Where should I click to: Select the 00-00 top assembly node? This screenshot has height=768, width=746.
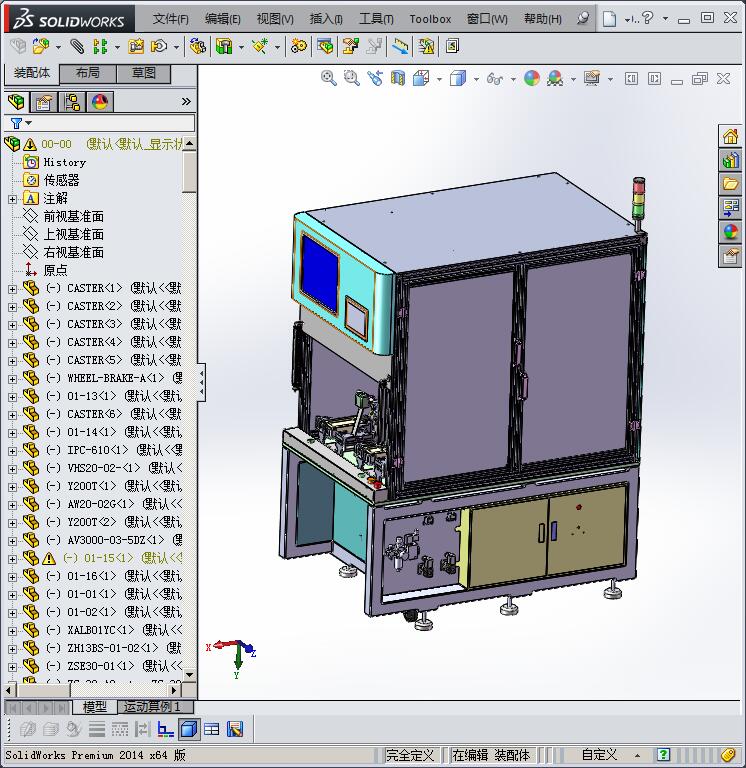pos(93,144)
